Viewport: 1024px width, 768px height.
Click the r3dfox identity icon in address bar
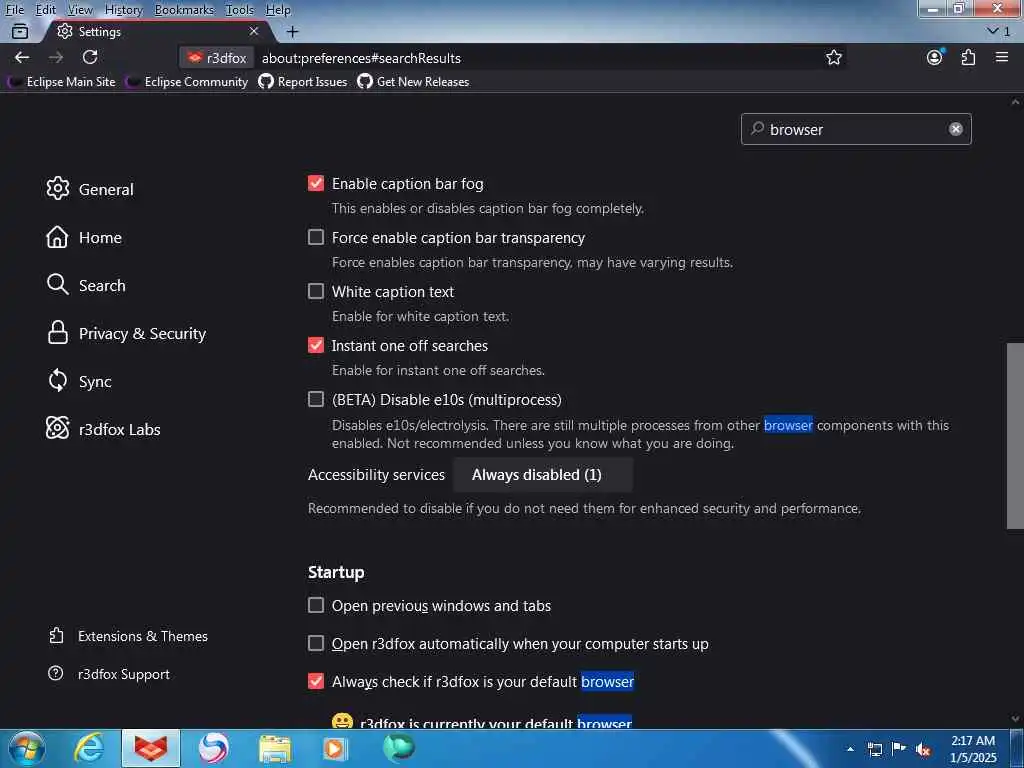(217, 58)
